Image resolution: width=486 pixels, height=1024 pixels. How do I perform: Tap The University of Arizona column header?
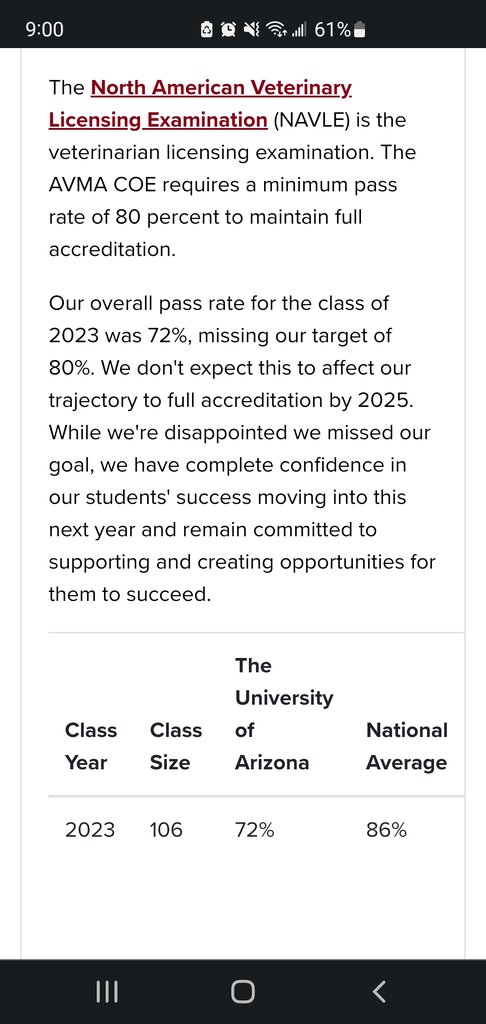284,714
